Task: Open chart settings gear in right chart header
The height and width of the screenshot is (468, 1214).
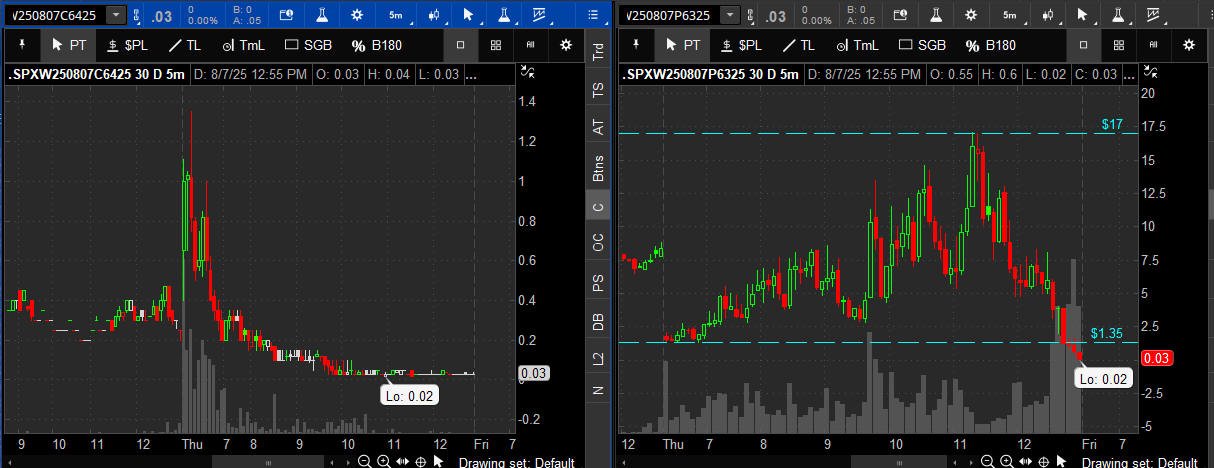Action: point(971,15)
